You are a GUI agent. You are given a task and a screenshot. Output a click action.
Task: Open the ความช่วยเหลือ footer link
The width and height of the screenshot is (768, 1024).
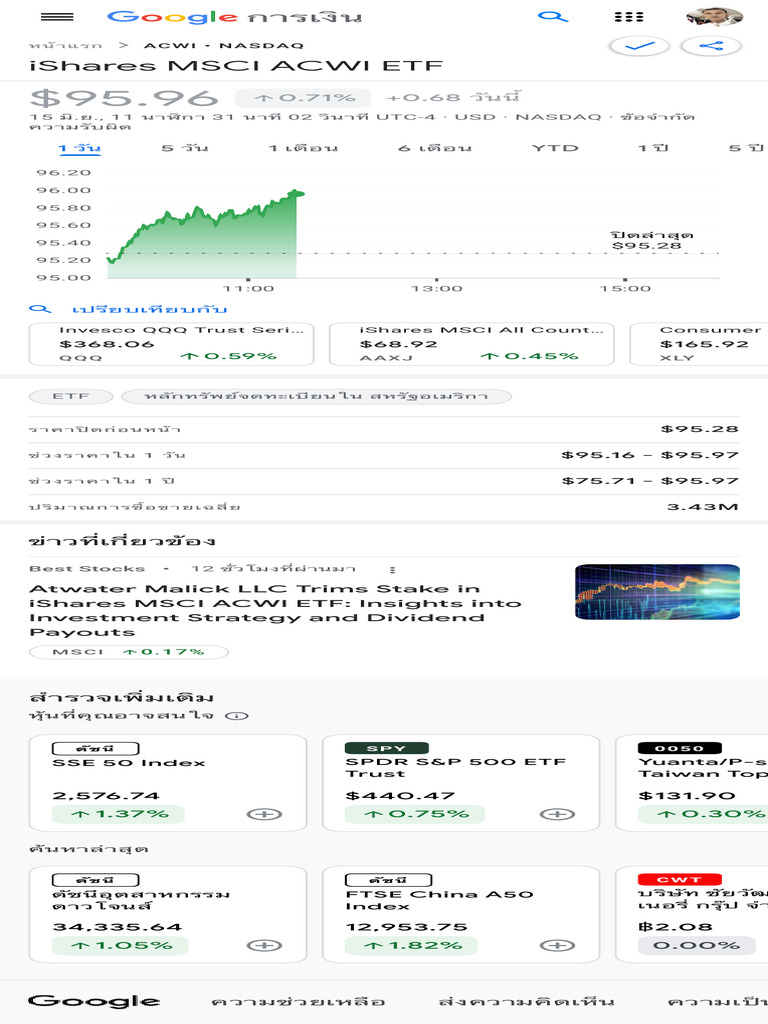tap(298, 1001)
